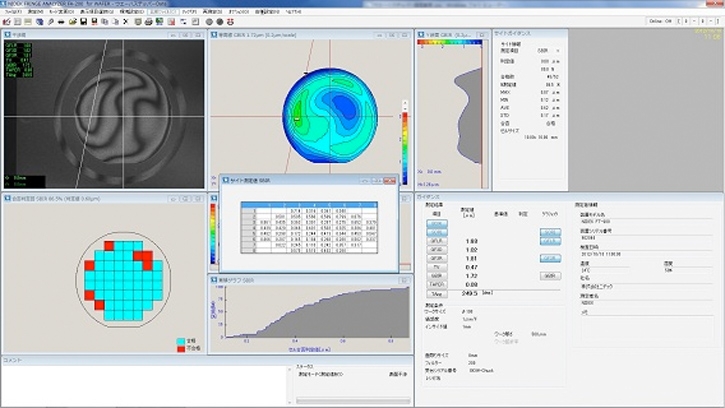Toggle the SBIR item button
This screenshot has width=725, height=408.
(x=437, y=274)
